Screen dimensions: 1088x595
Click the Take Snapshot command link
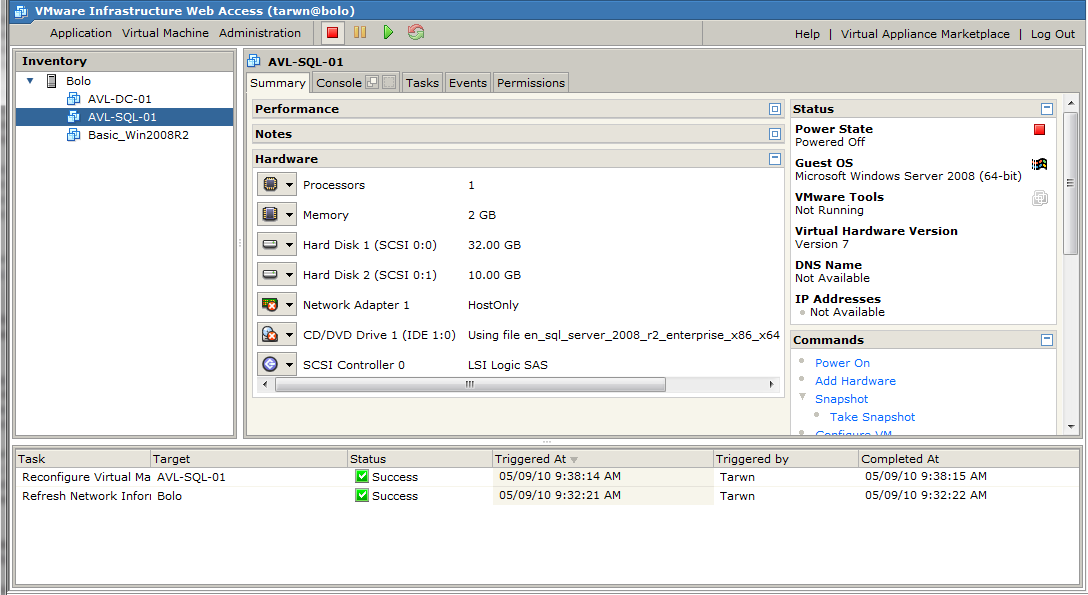point(872,417)
